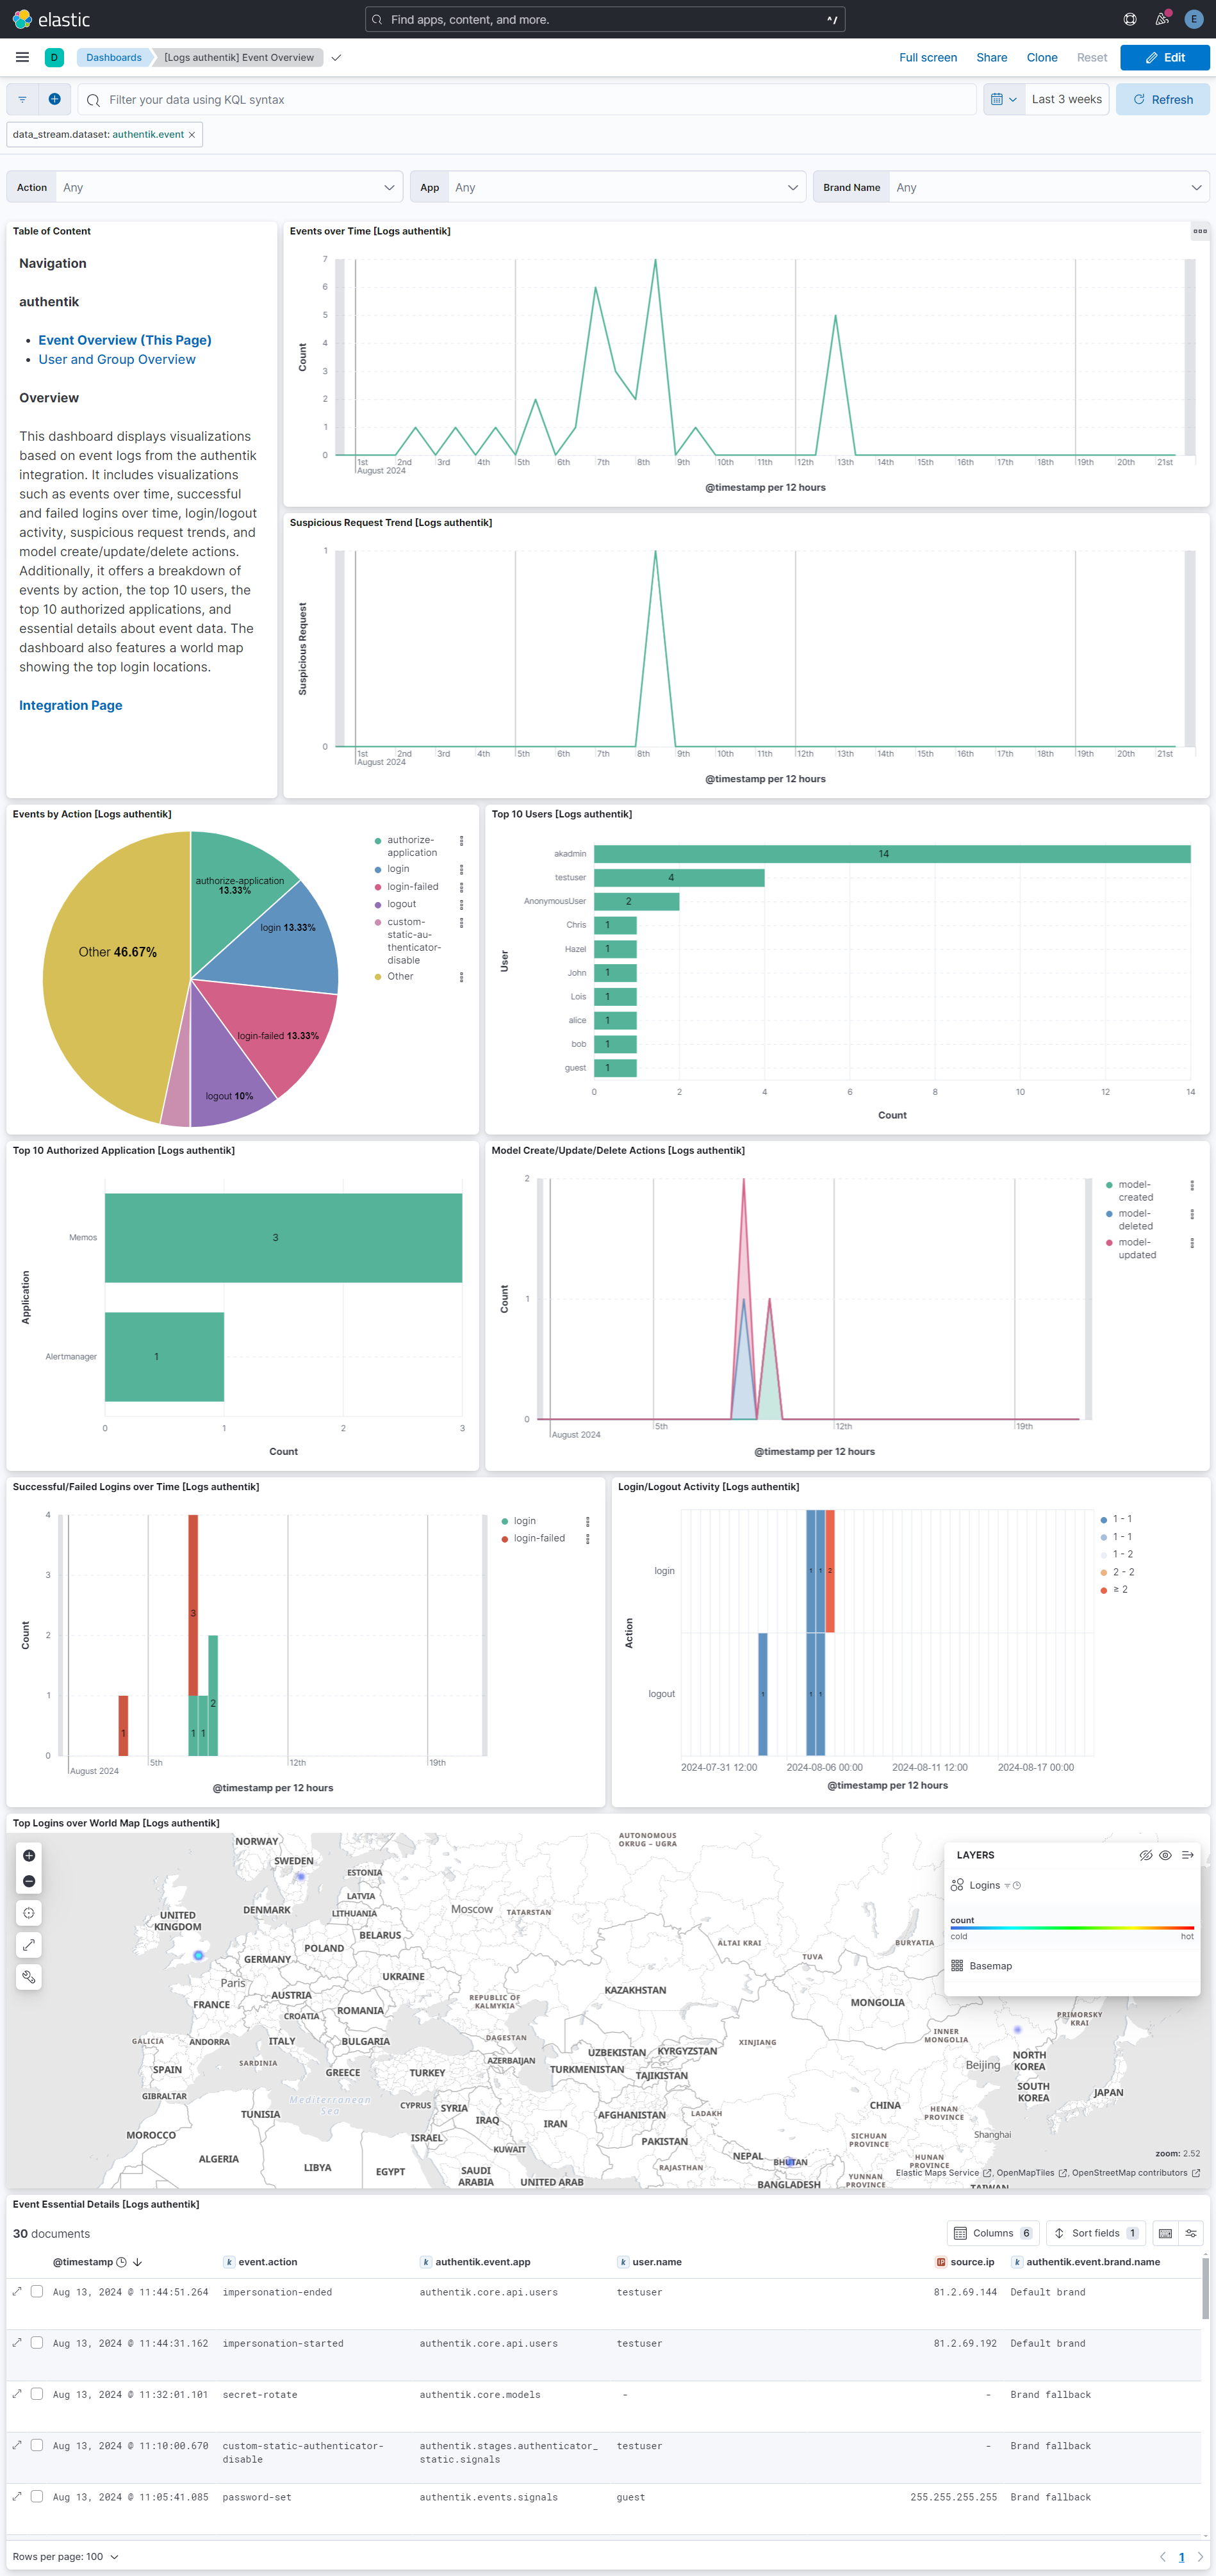Collapse the map Layers panel
Image resolution: width=1216 pixels, height=2576 pixels.
(x=1187, y=1855)
